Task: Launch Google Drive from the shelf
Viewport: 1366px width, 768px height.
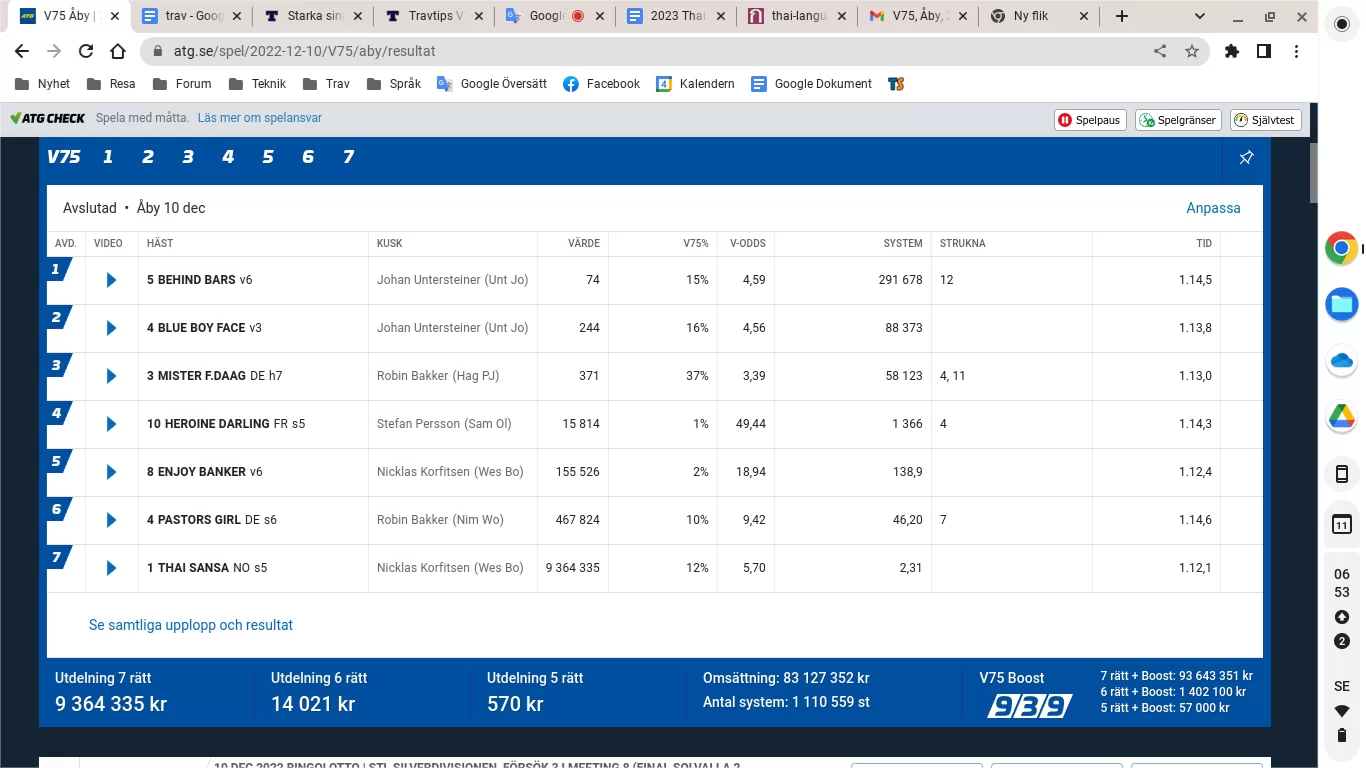Action: click(x=1341, y=417)
